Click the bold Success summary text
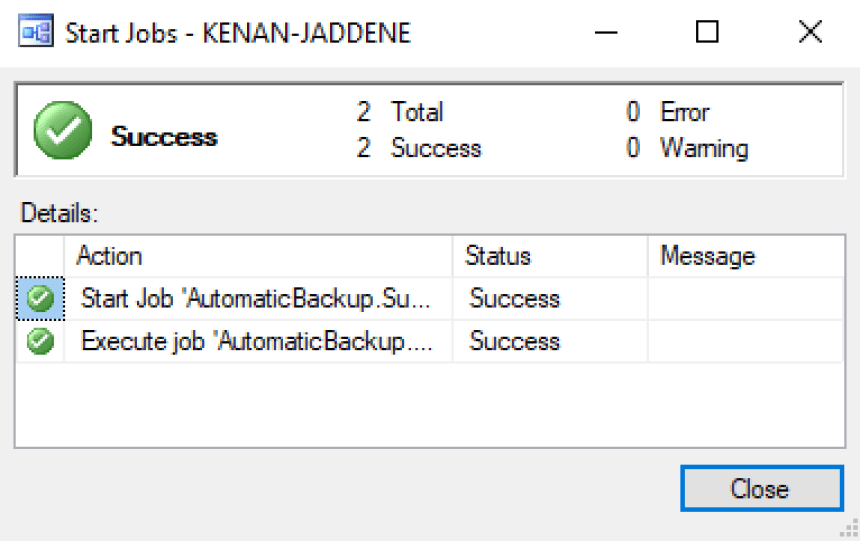 point(164,136)
